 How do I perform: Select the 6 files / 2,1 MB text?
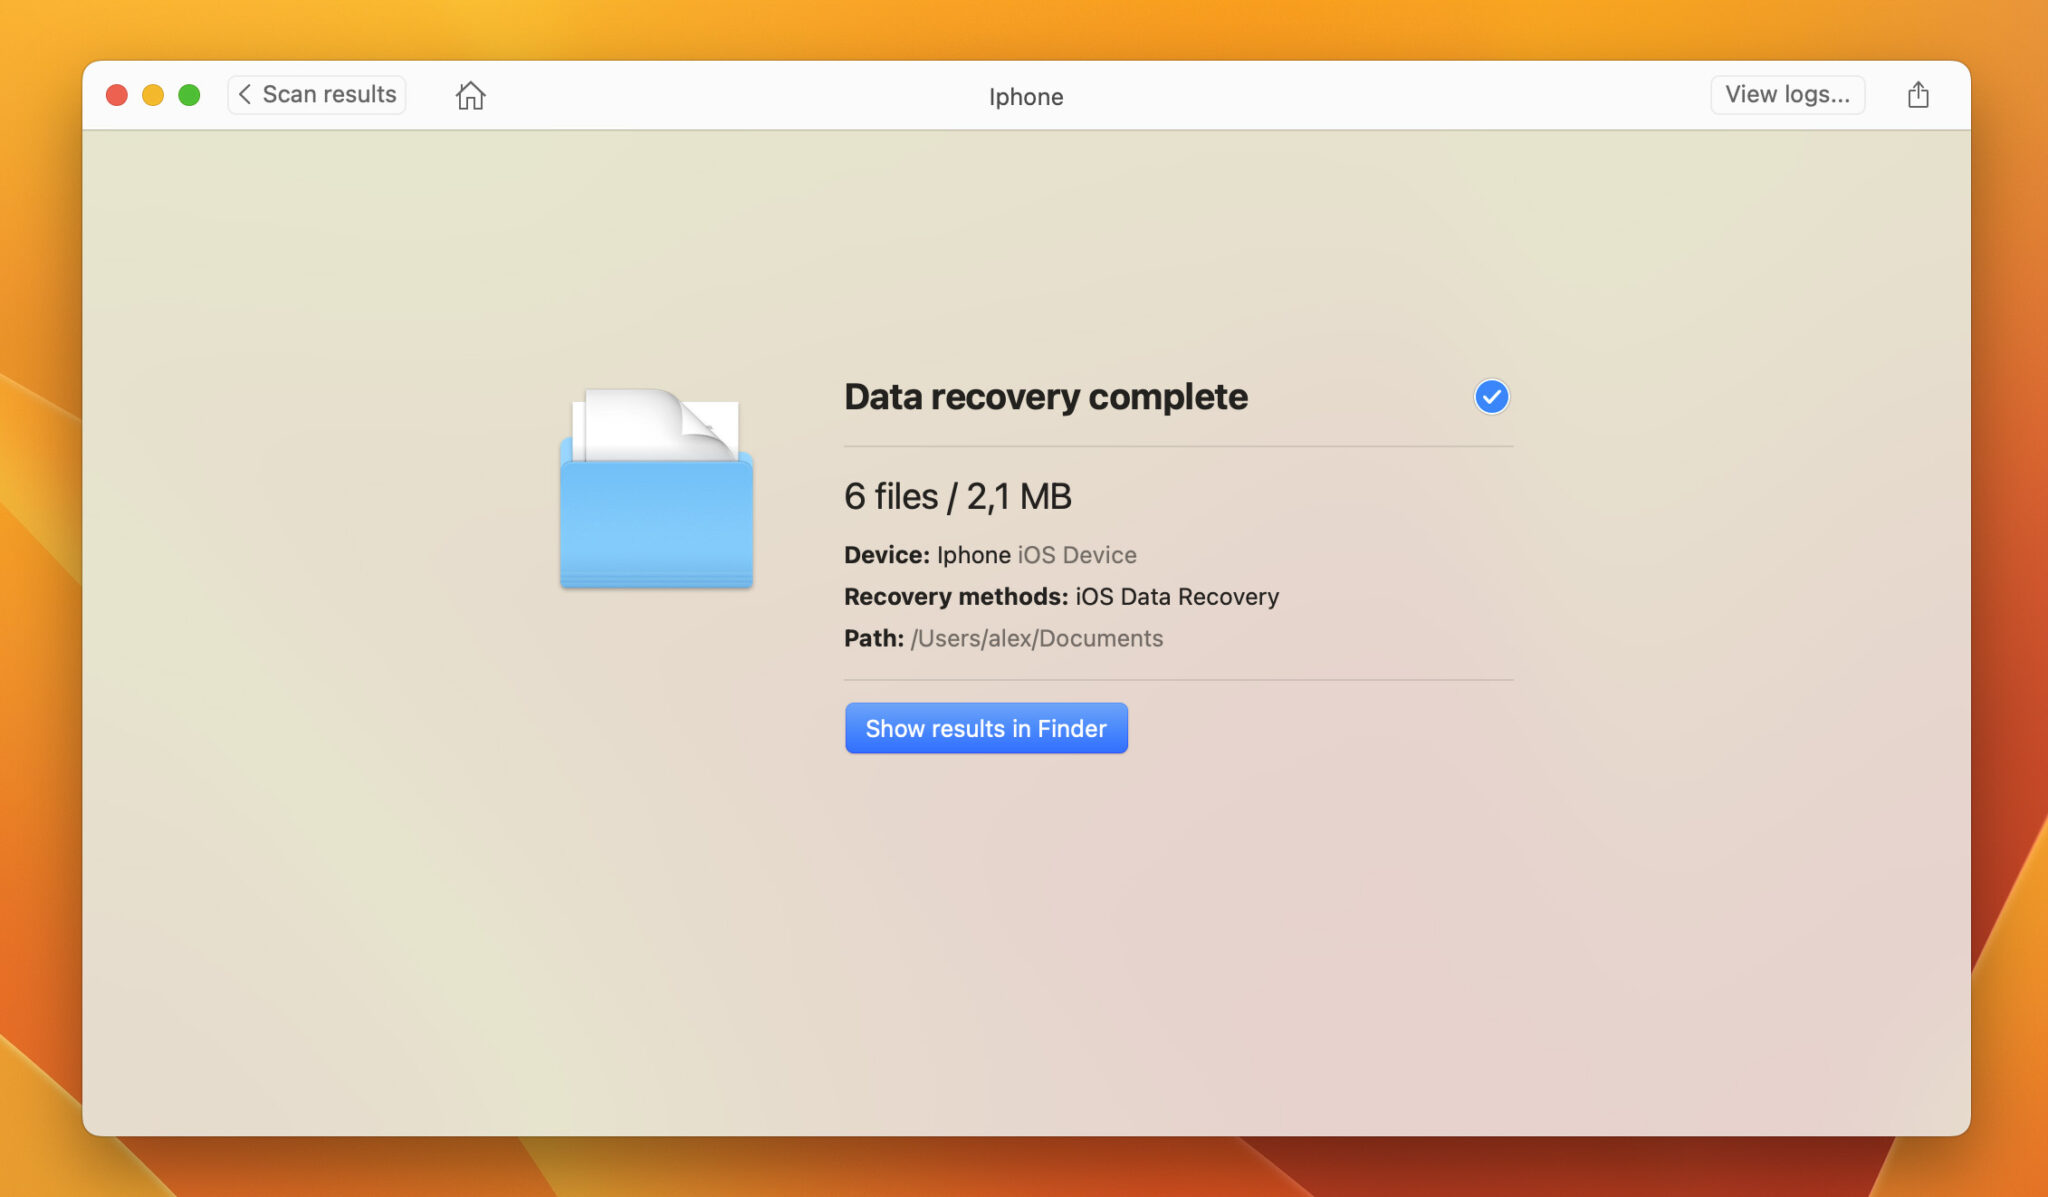tap(957, 496)
